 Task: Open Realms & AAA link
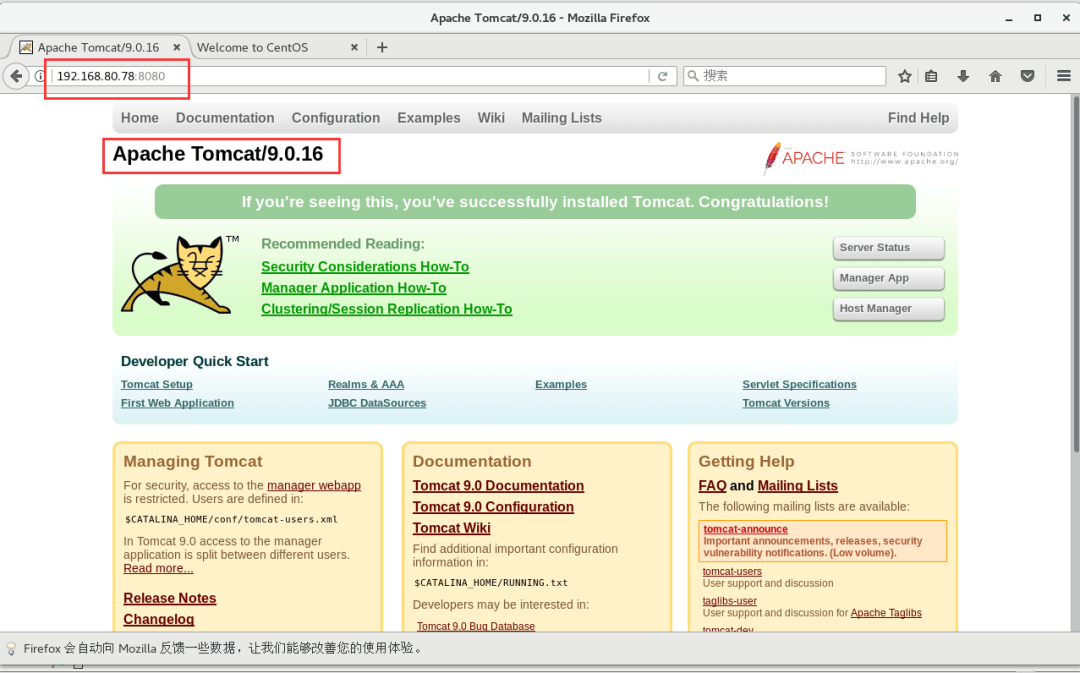pyautogui.click(x=366, y=384)
